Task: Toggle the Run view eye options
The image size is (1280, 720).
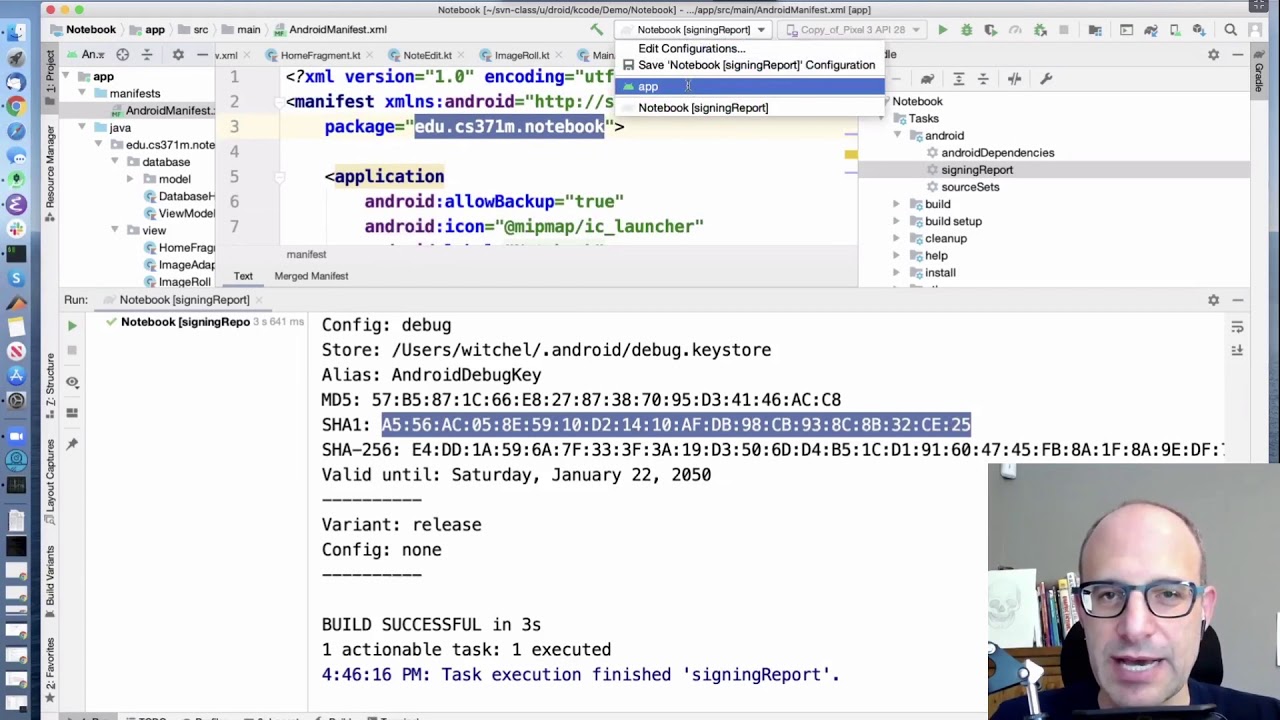Action: click(72, 382)
